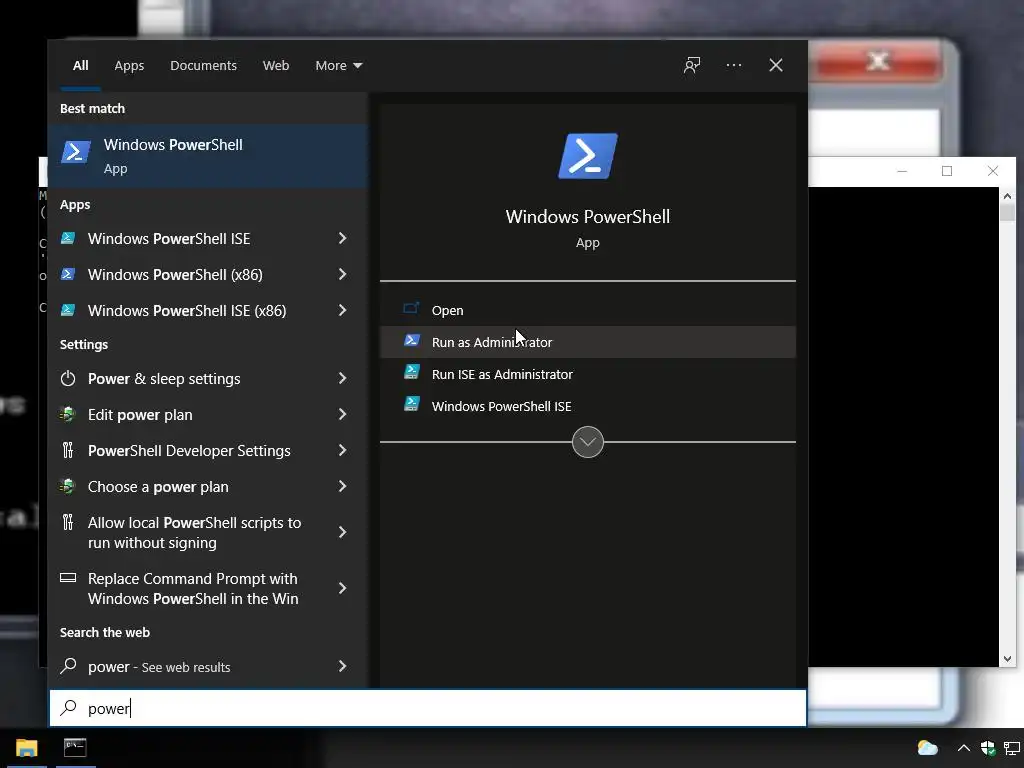Switch to the Documents search tab
The width and height of the screenshot is (1024, 768).
[203, 65]
